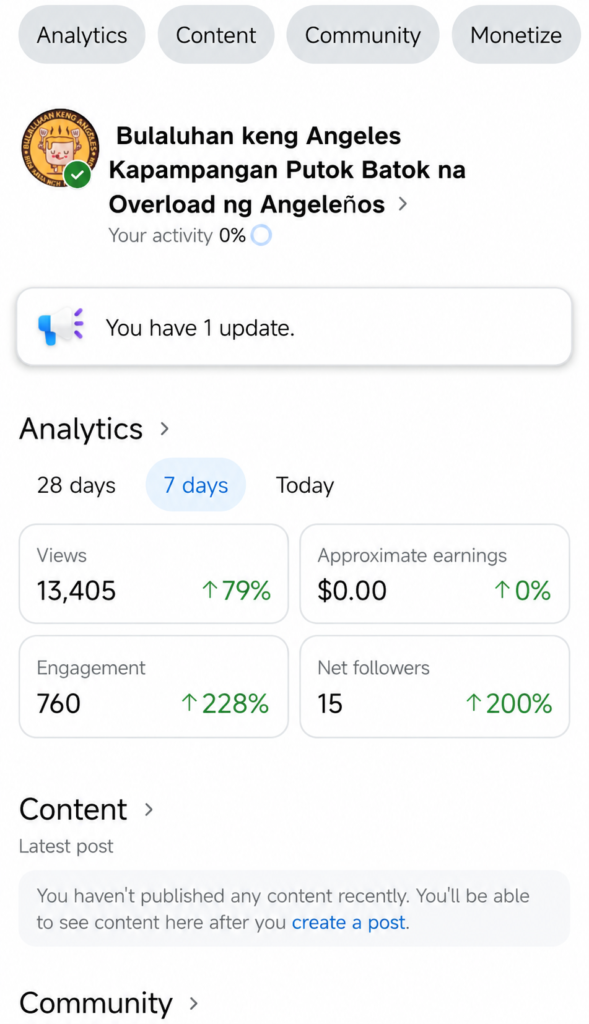Open the Approximate earnings card
This screenshot has height=1024, width=589.
[435, 574]
